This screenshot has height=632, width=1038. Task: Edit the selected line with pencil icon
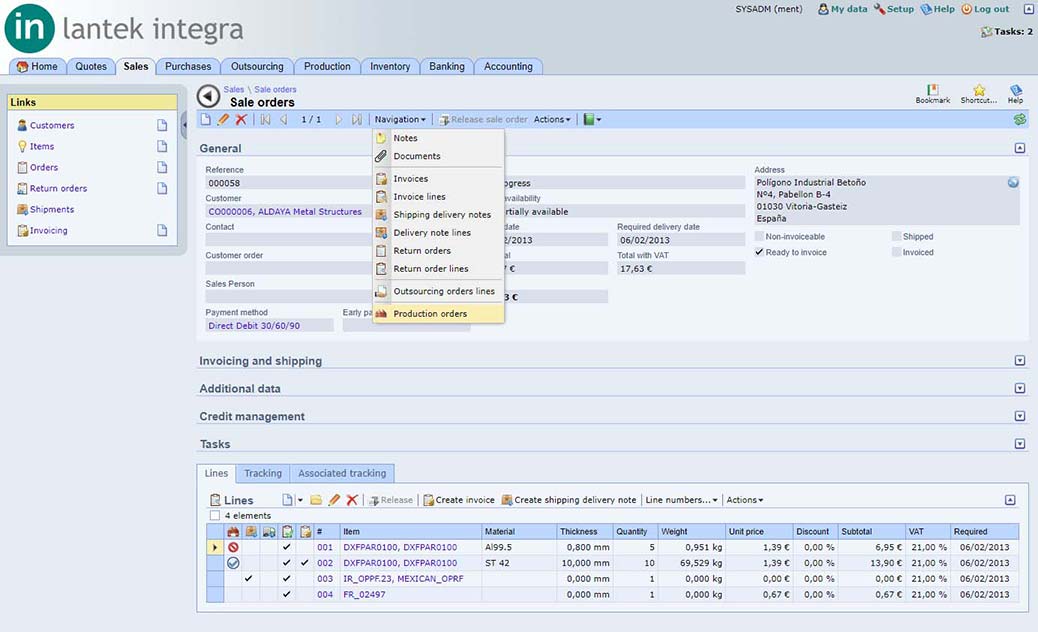(x=334, y=500)
